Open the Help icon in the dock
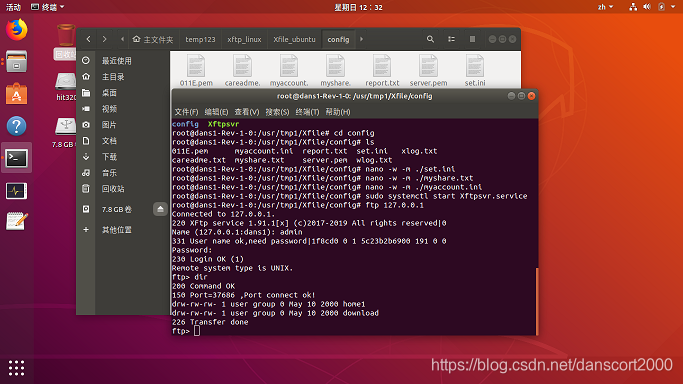 [17, 126]
